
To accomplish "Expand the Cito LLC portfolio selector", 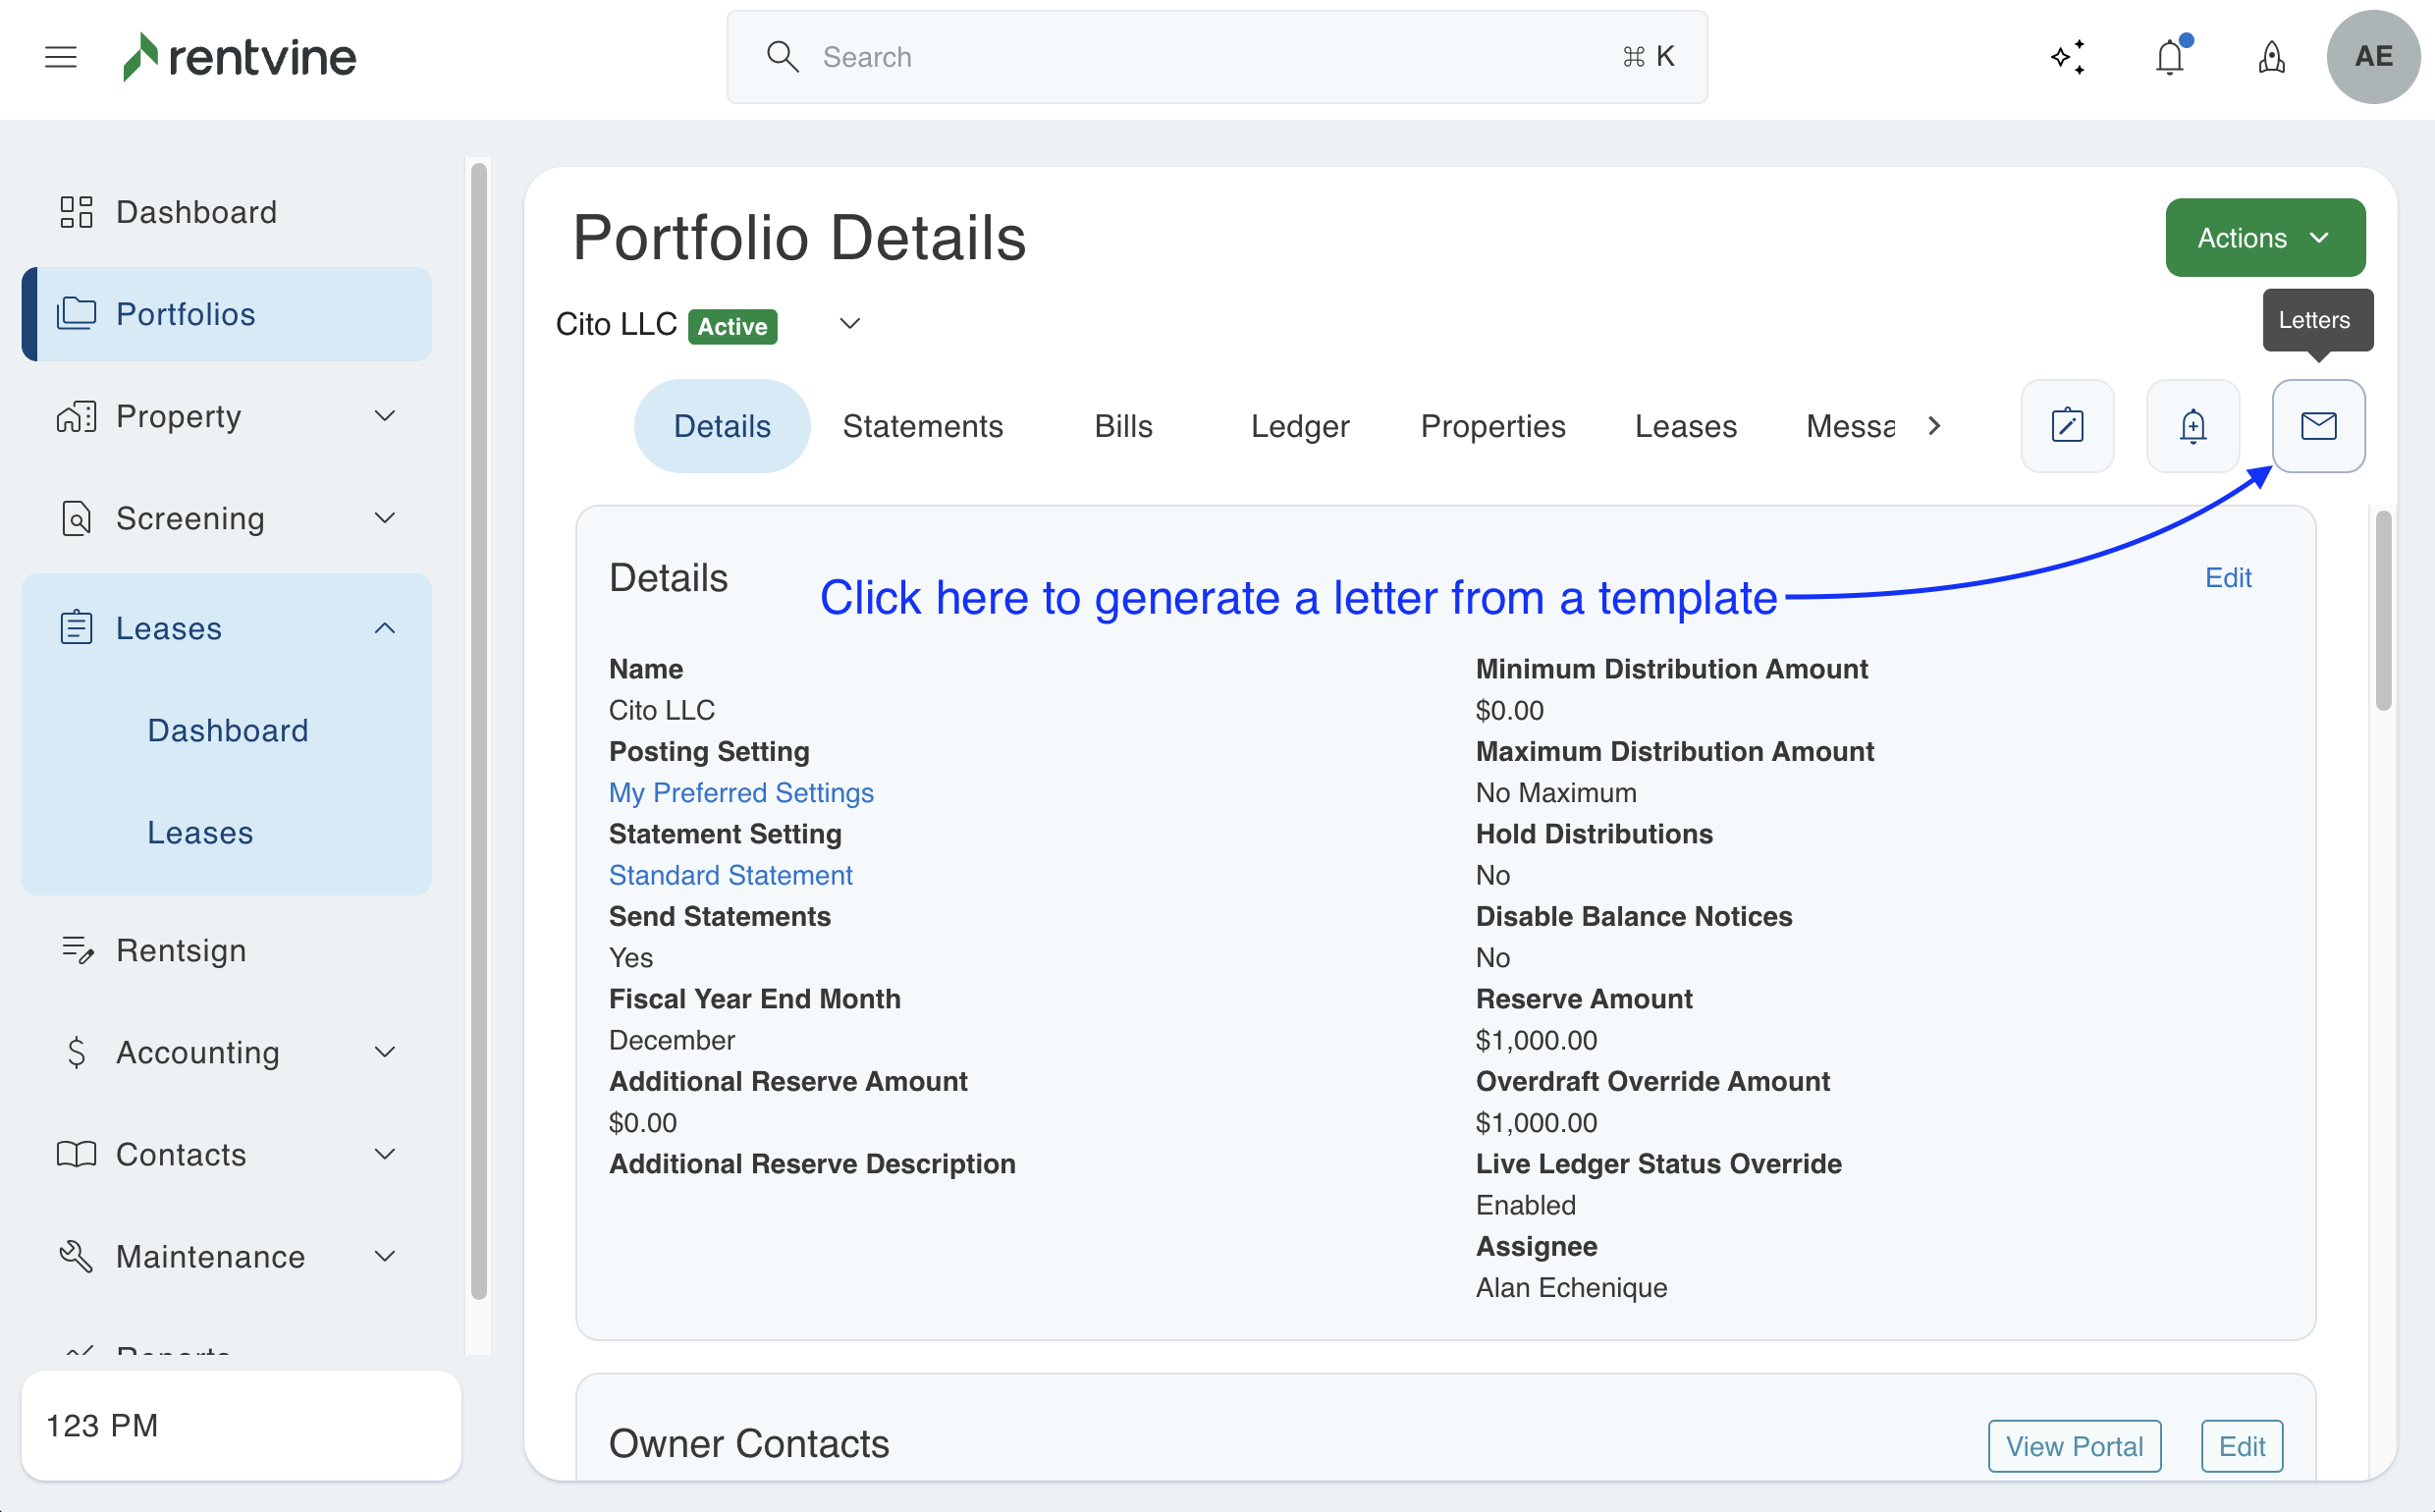I will click(x=849, y=324).
